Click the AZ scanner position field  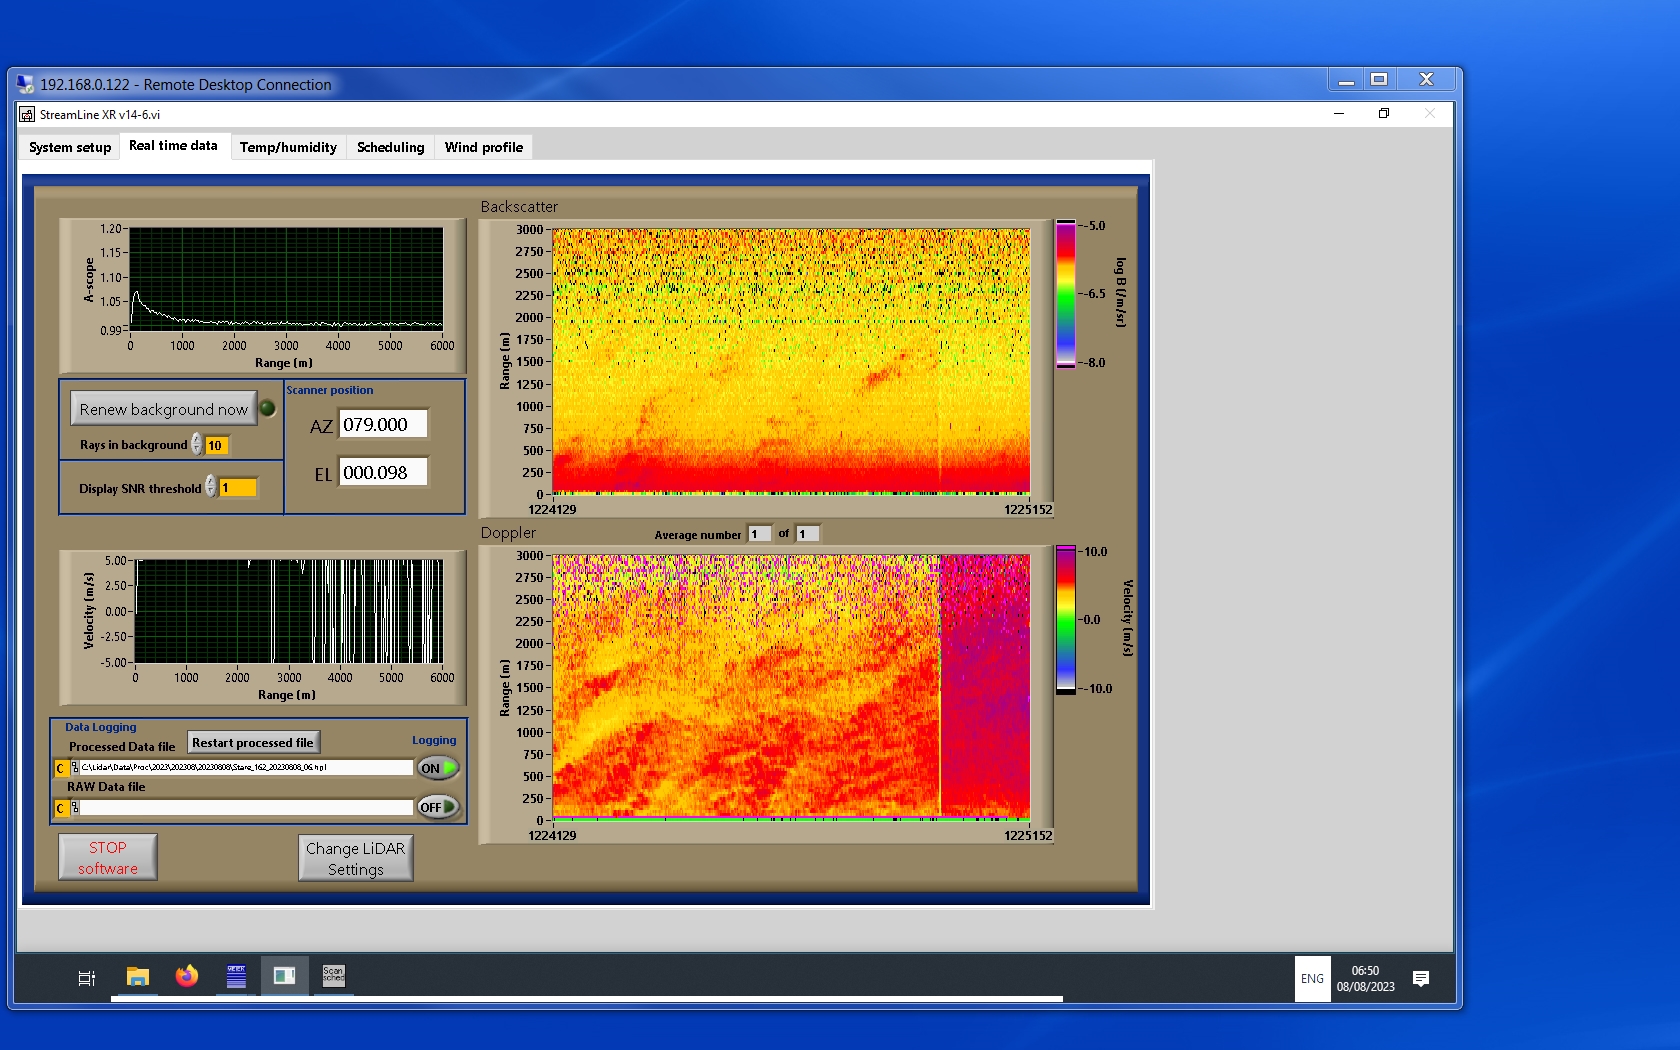click(383, 424)
